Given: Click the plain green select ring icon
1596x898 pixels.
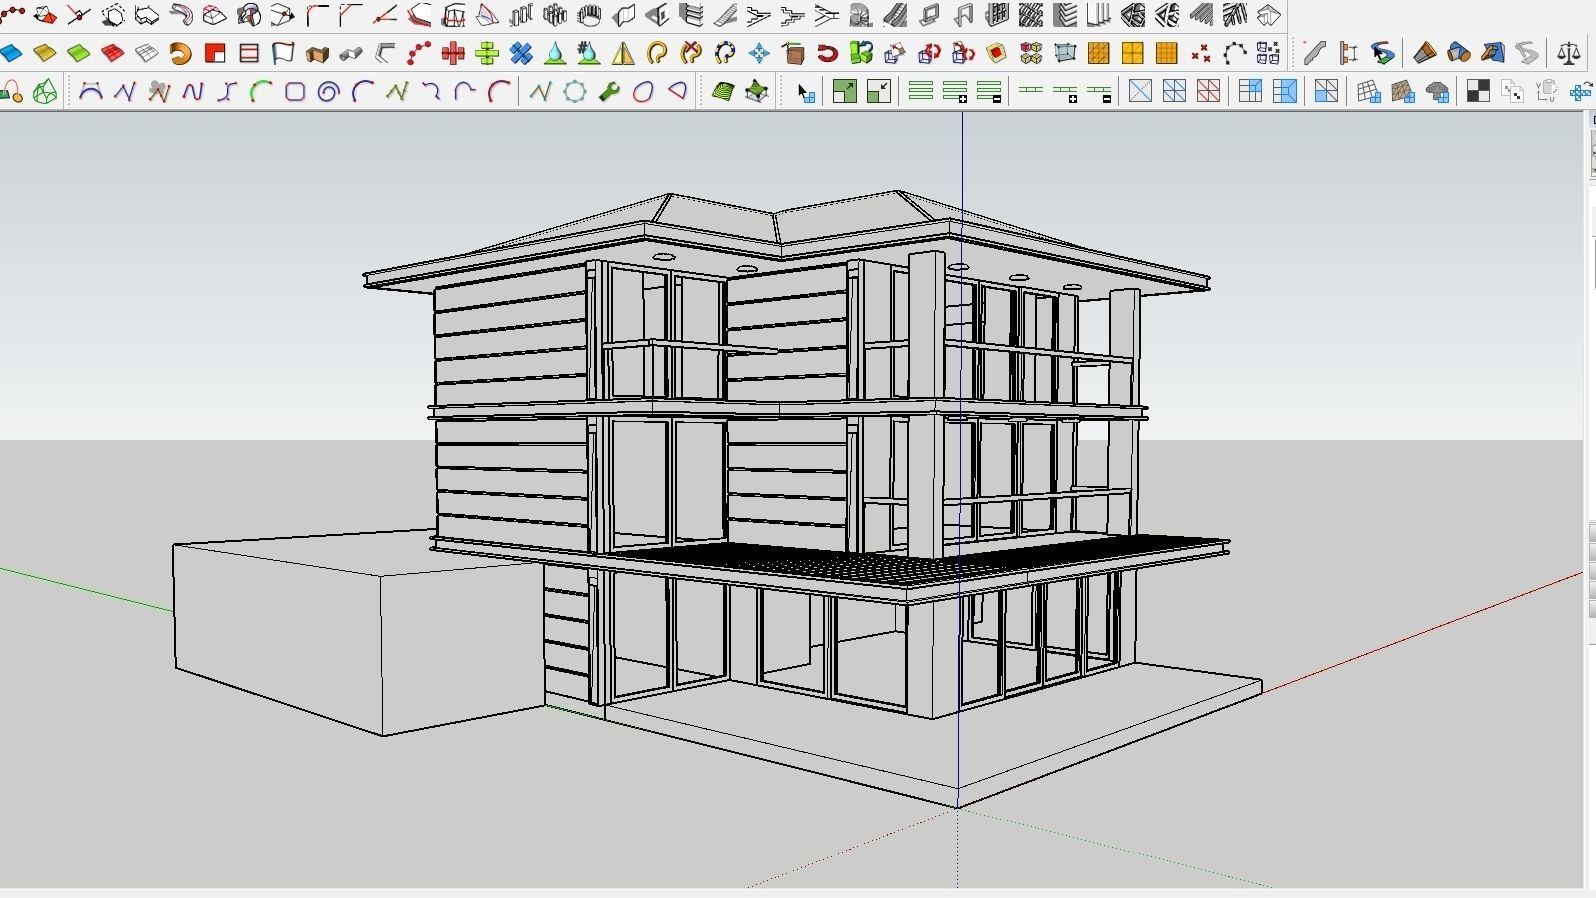Looking at the screenshot, I should click(920, 92).
